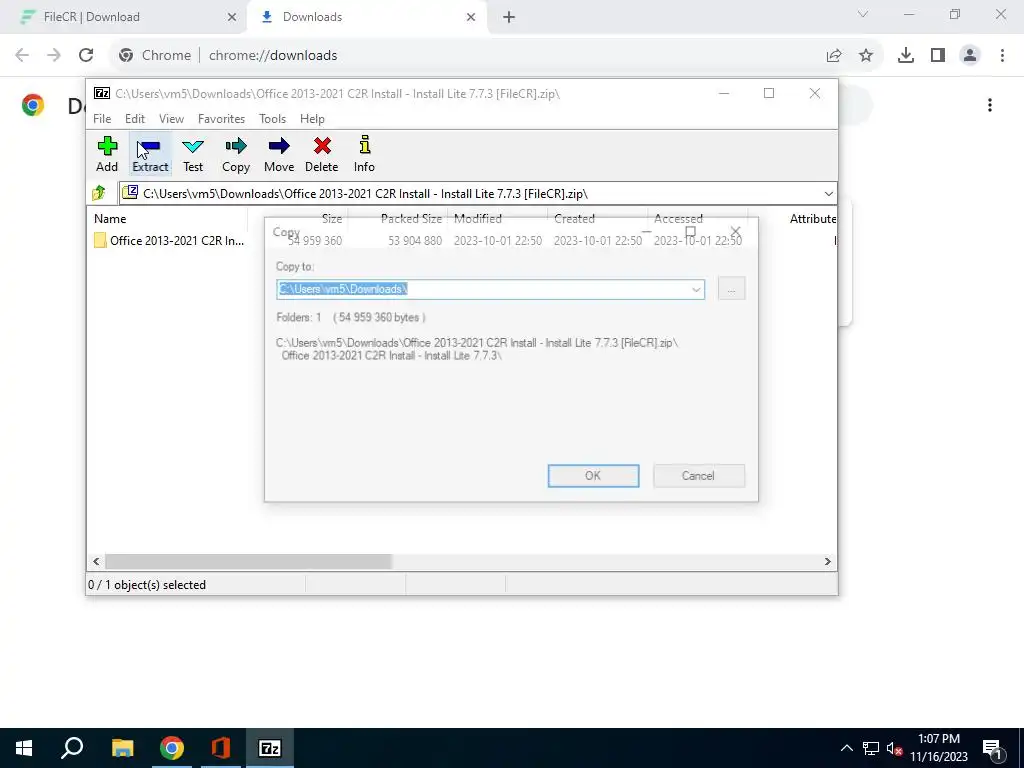The height and width of the screenshot is (768, 1024).
Task: Sort by the Attributes column header
Action: point(812,219)
